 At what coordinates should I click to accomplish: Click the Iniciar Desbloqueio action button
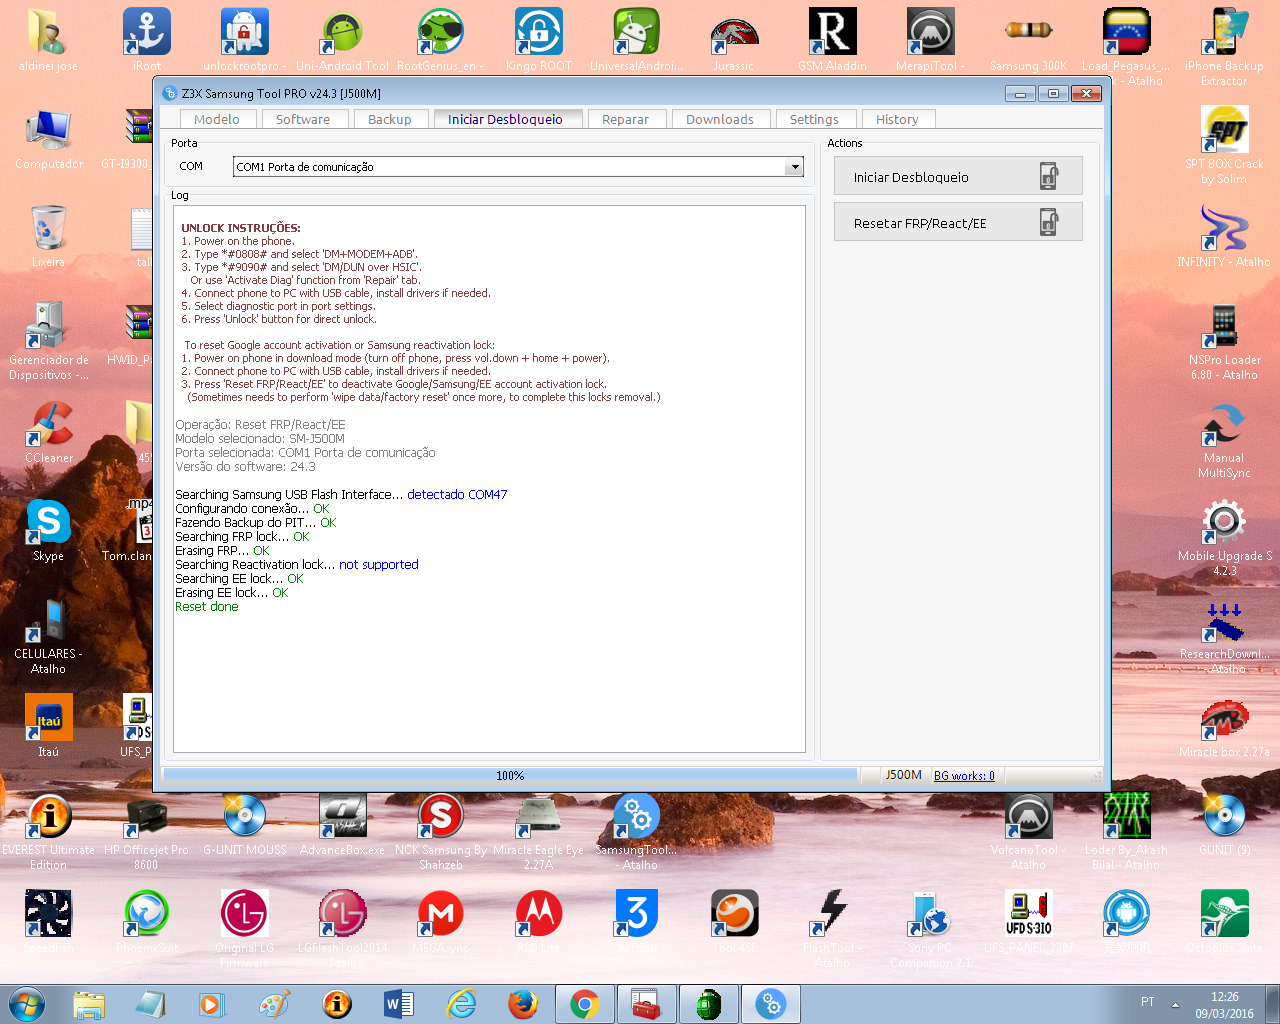[x=958, y=177]
